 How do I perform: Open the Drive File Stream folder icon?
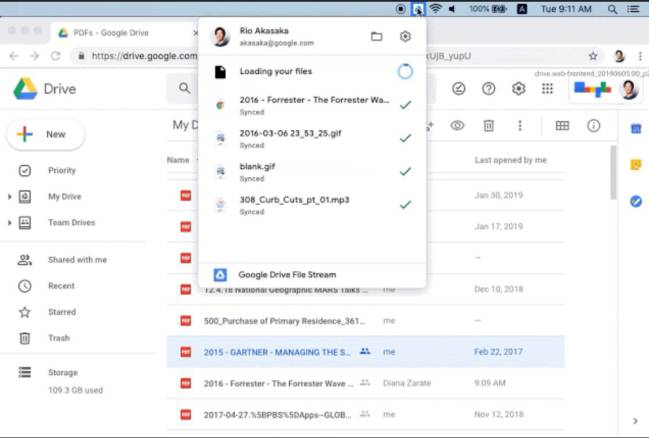click(x=376, y=36)
